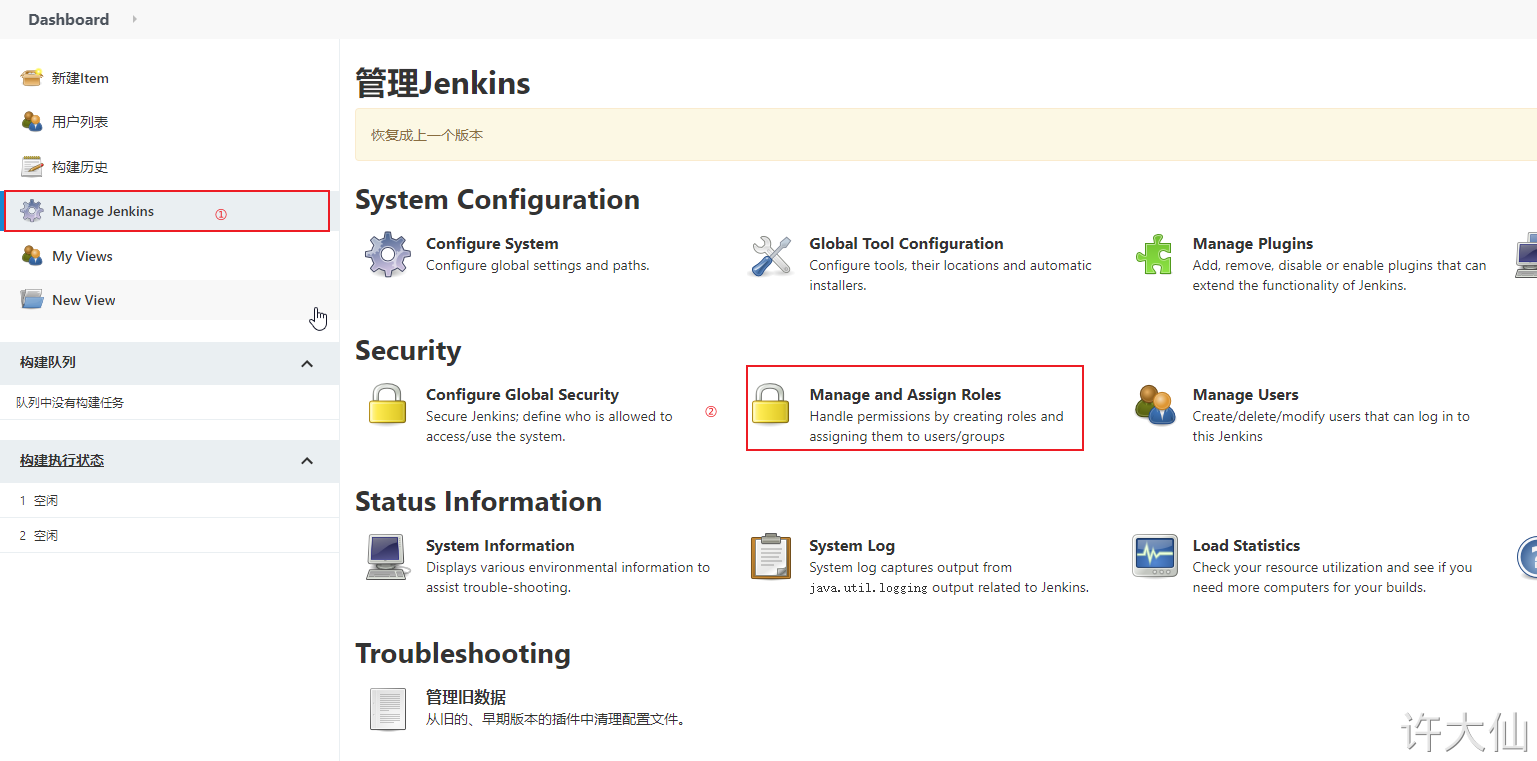Click the Manage Plugins puzzle icon
The height and width of the screenshot is (761, 1537).
[1154, 255]
